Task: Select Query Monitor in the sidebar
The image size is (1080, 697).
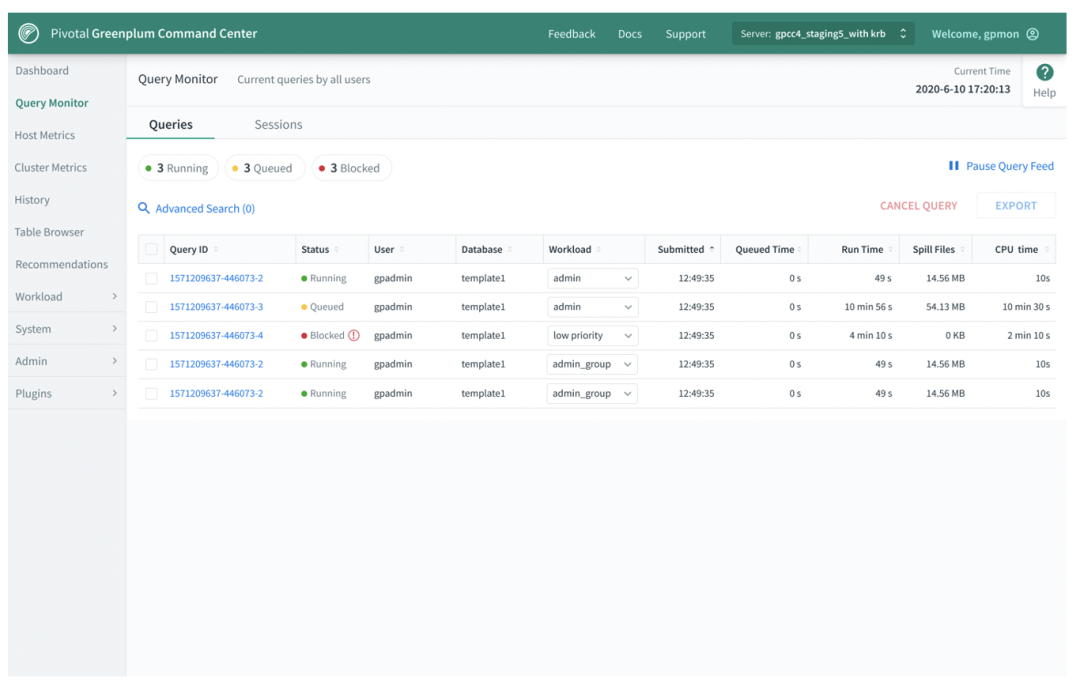Action: pyautogui.click(x=52, y=103)
